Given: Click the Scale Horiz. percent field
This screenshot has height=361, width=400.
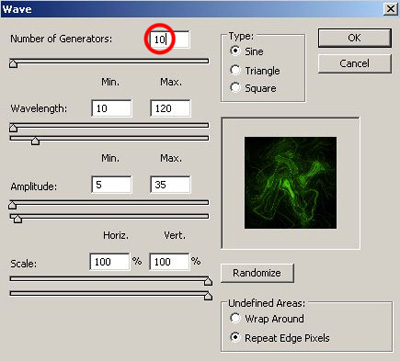Looking at the screenshot, I should click(110, 262).
